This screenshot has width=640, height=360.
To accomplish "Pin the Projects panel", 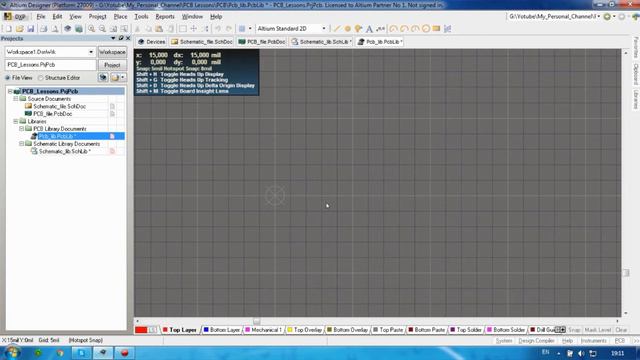I will [x=121, y=38].
